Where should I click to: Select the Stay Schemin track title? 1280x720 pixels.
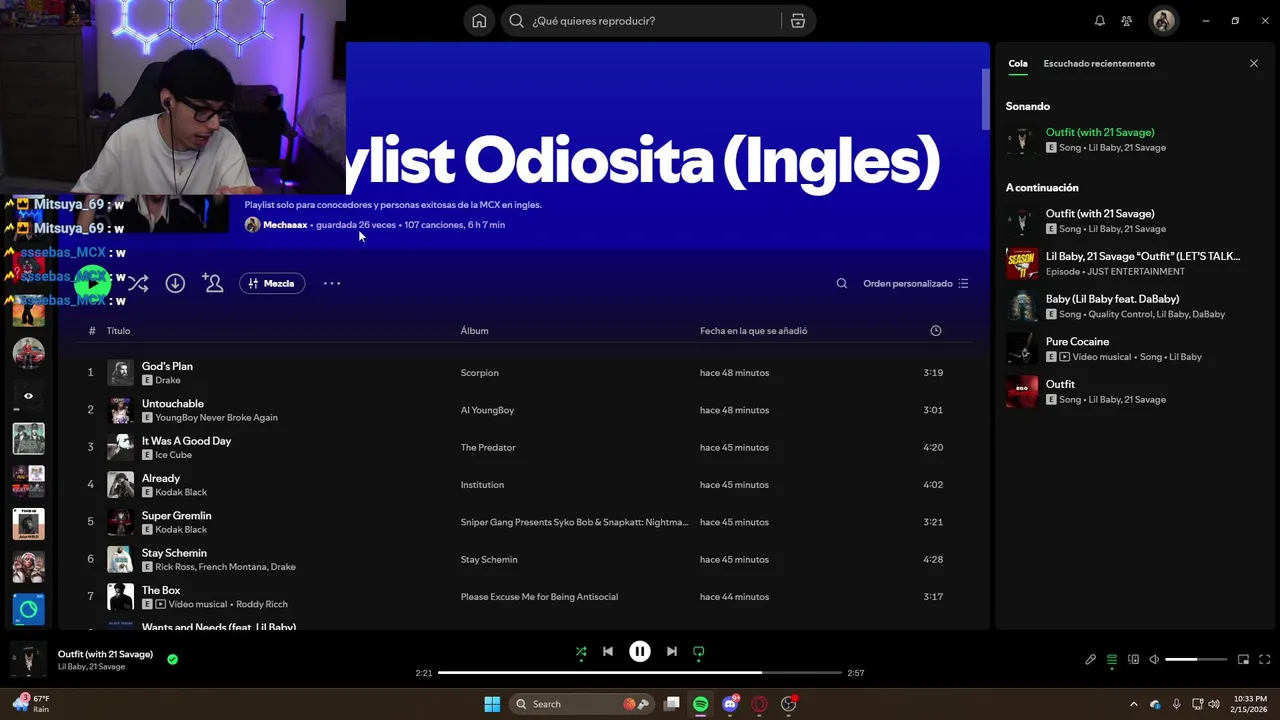[x=174, y=553]
